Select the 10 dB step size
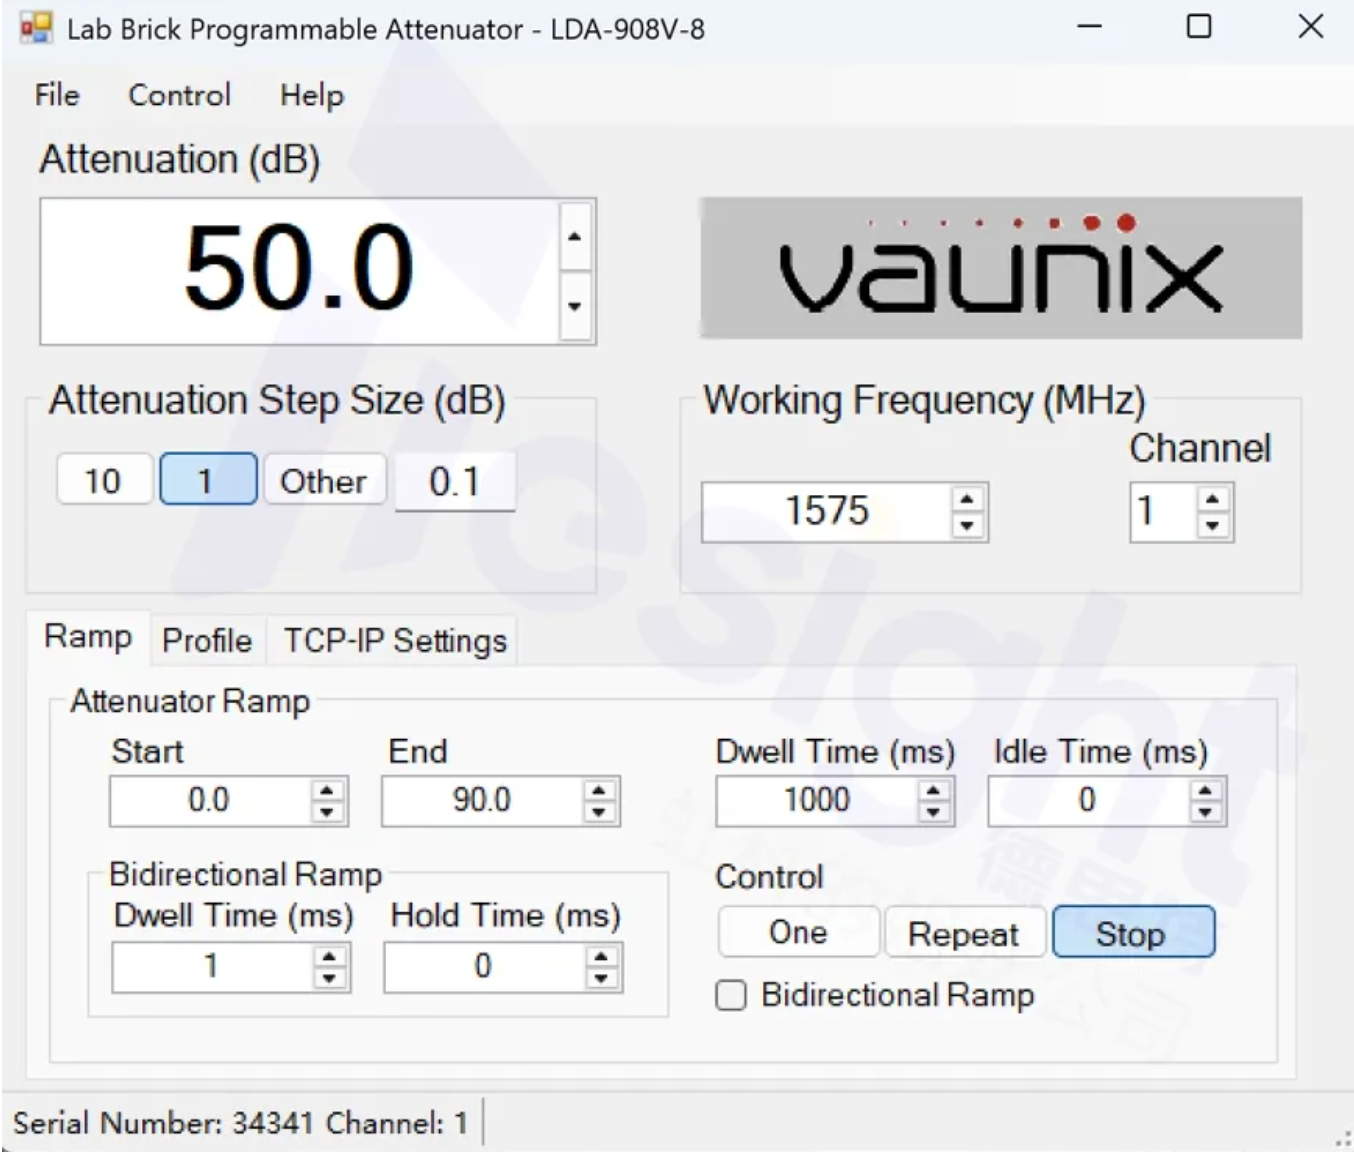1354x1152 pixels. [x=103, y=481]
